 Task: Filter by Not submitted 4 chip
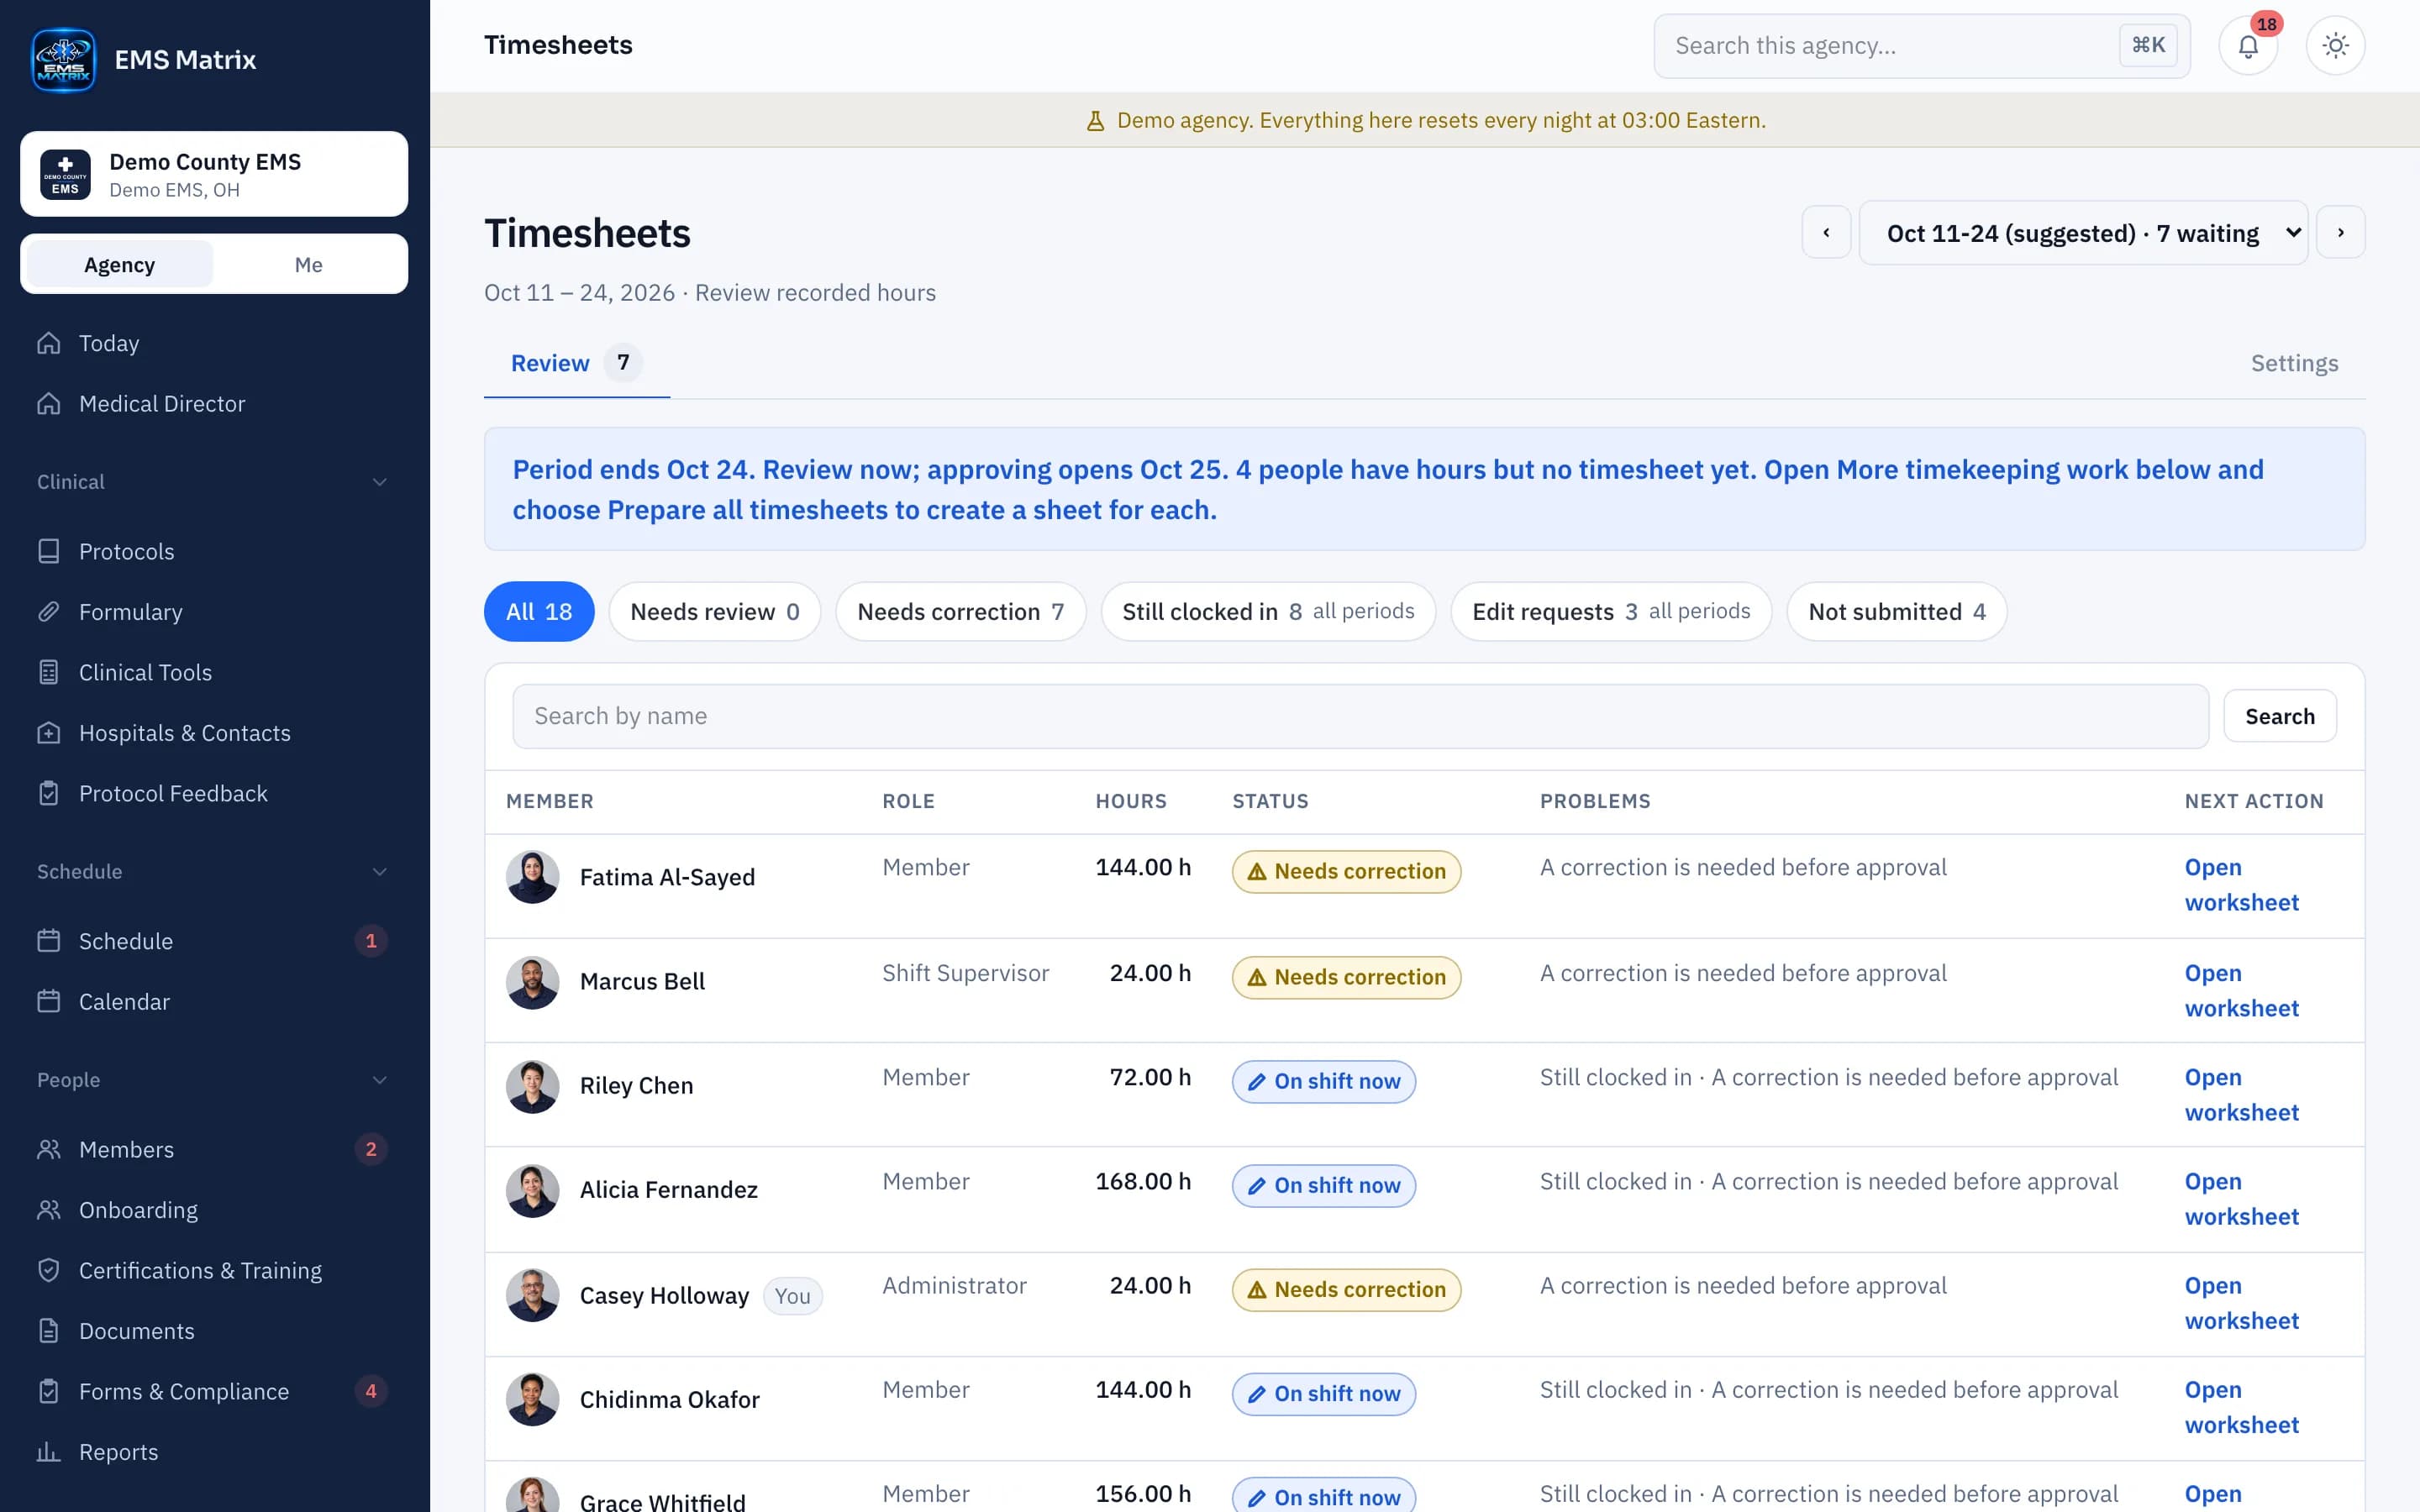1896,611
